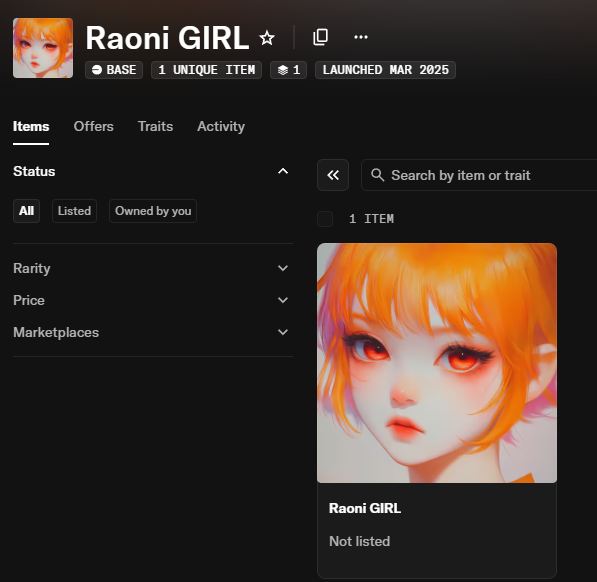Click the LAUNCHED MAR 2025 badge
Screen dimensions: 597x582
point(385,70)
